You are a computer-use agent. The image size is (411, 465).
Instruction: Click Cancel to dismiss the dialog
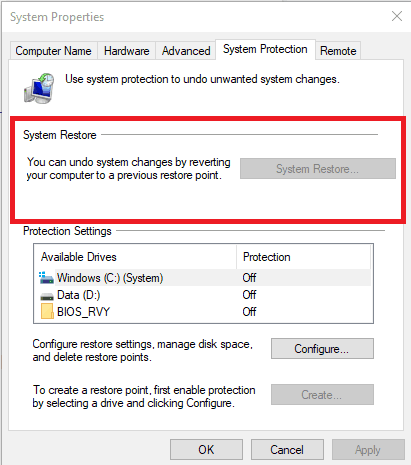click(287, 450)
